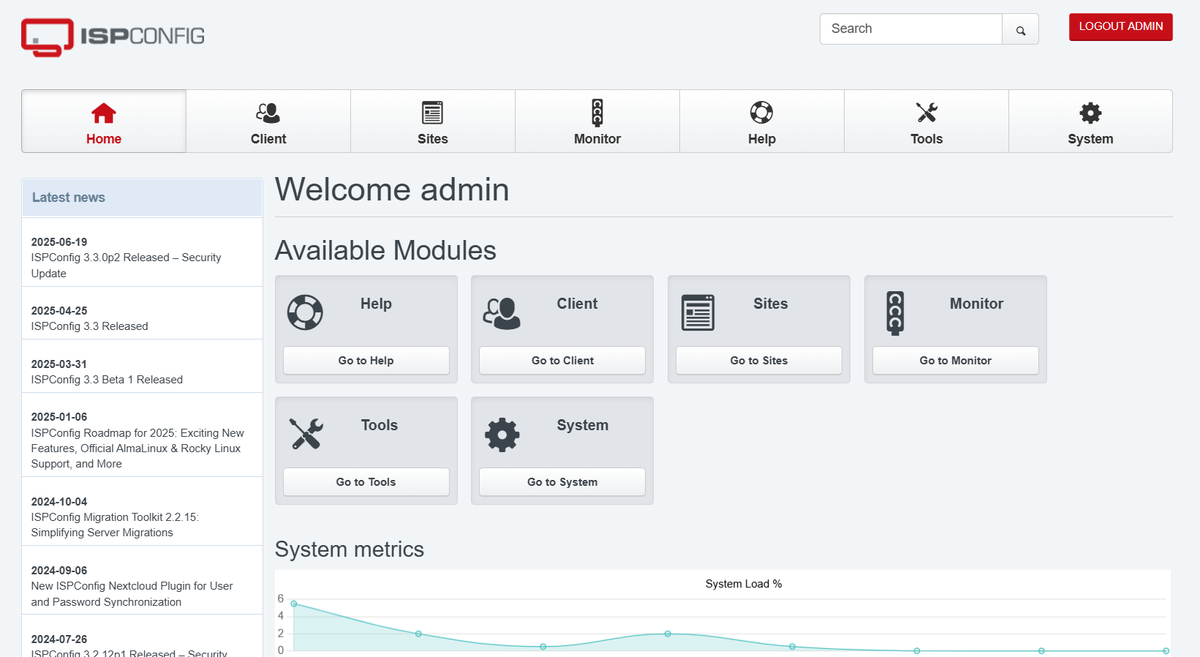Open the Help tab label
This screenshot has height=657, width=1200.
tap(762, 139)
